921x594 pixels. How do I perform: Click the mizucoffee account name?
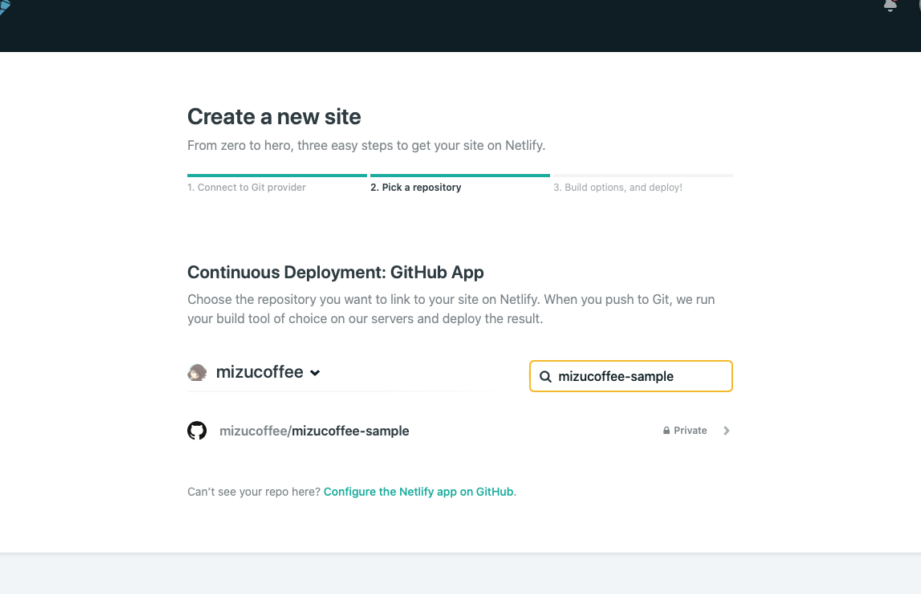(260, 372)
